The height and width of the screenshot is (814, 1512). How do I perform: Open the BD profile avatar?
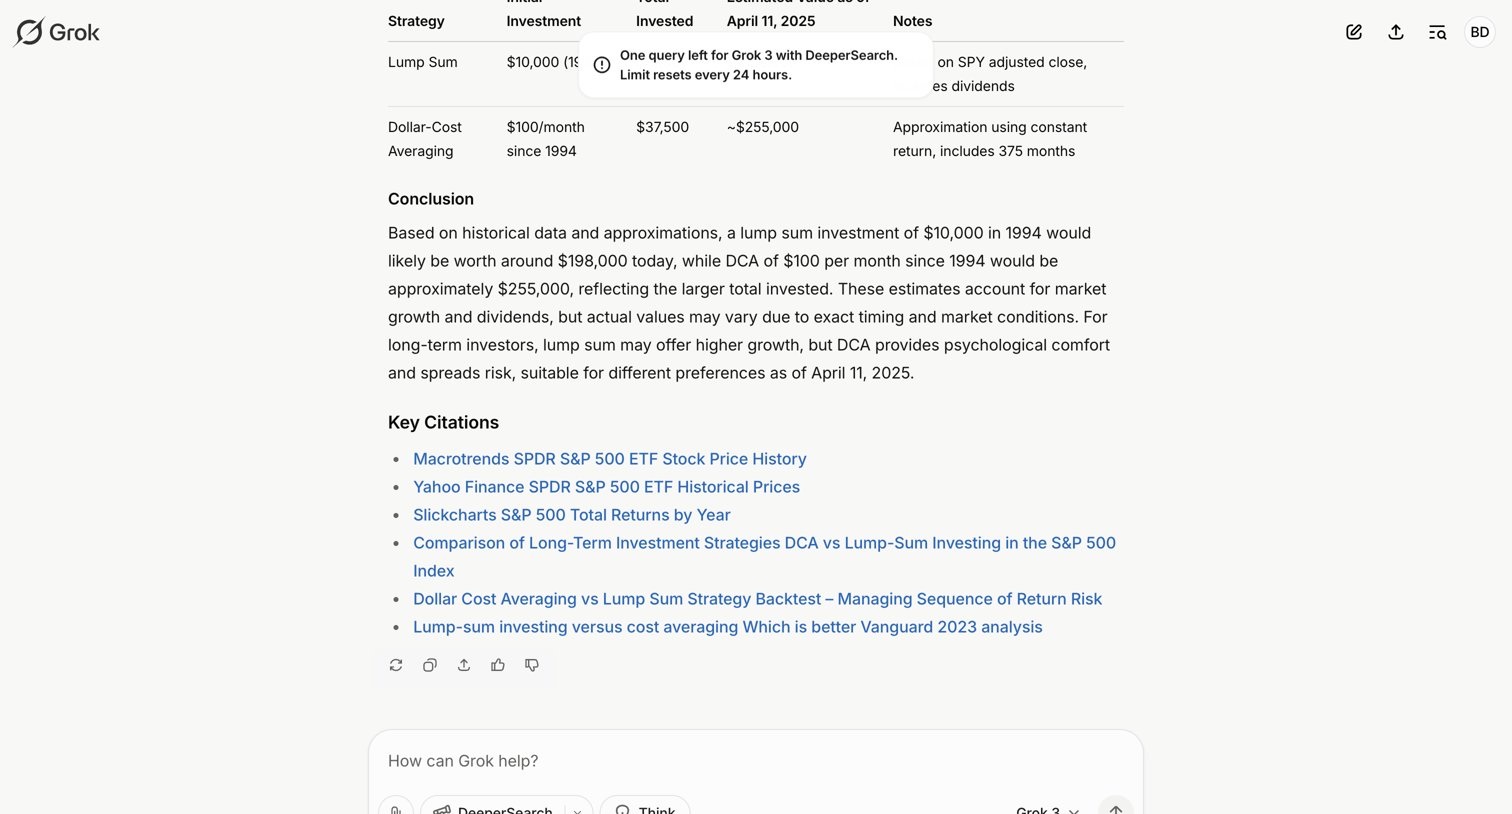(x=1480, y=32)
